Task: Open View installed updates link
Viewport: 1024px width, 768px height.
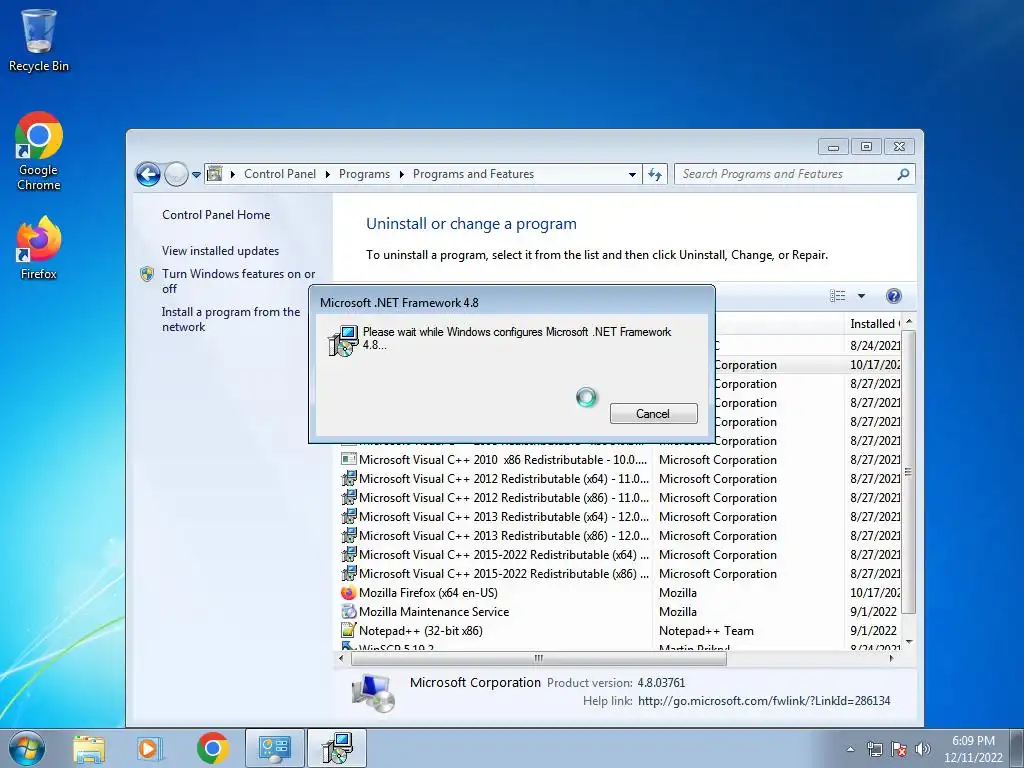Action: 220,251
